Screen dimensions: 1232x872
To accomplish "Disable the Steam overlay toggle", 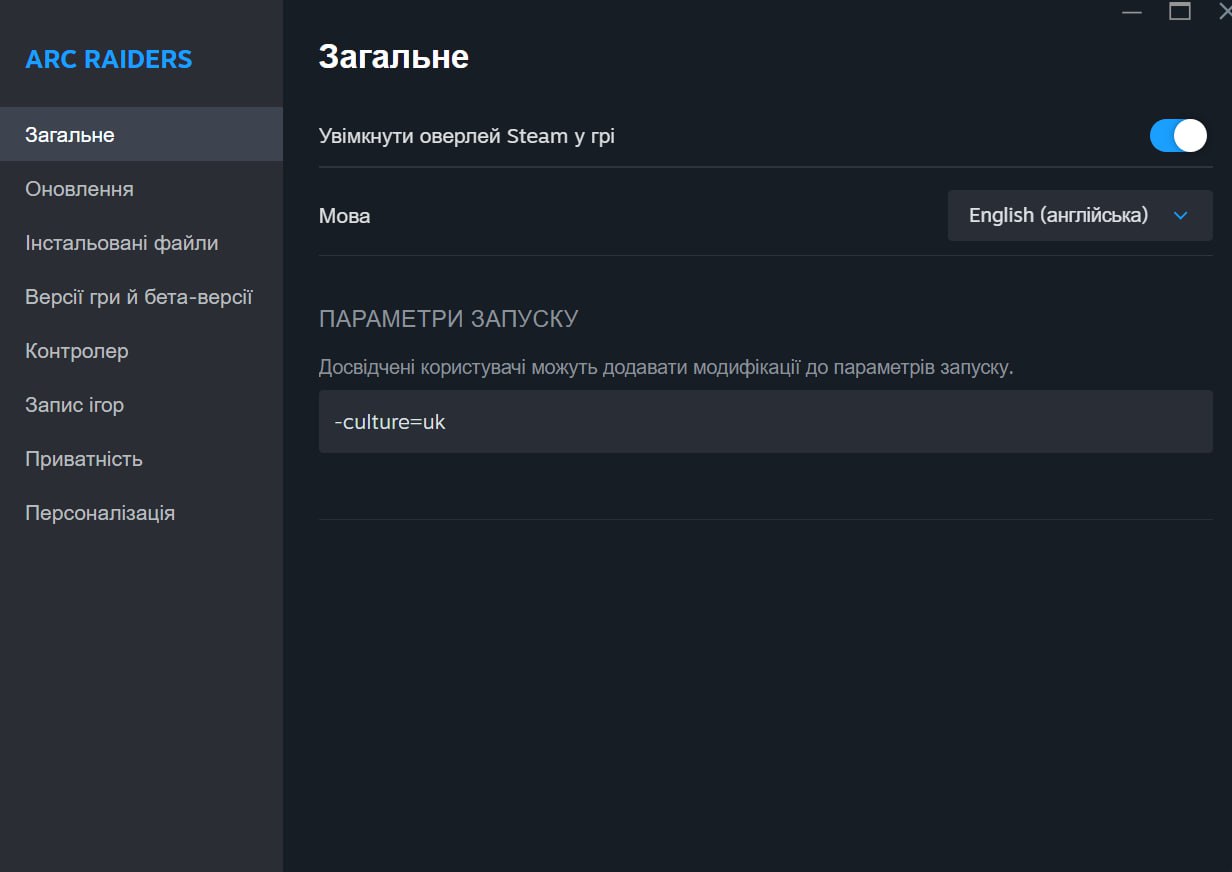I will (x=1178, y=135).
